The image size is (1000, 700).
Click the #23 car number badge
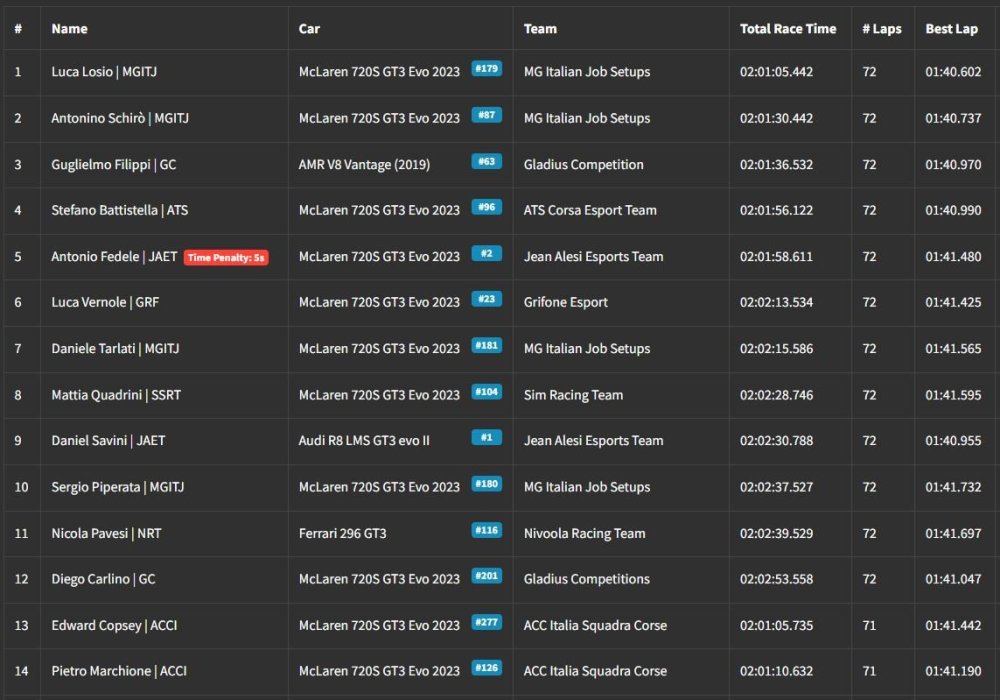[x=487, y=299]
